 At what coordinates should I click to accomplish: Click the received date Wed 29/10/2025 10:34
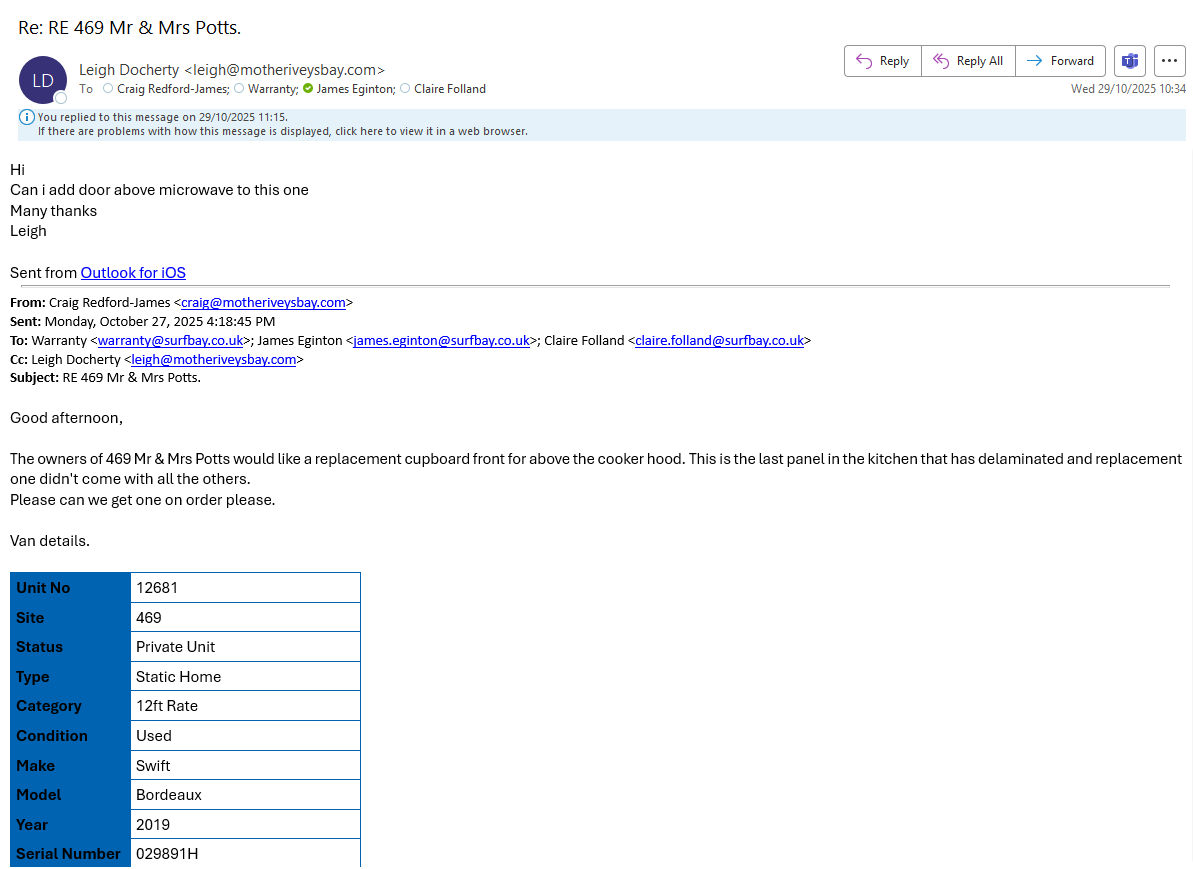point(1128,89)
